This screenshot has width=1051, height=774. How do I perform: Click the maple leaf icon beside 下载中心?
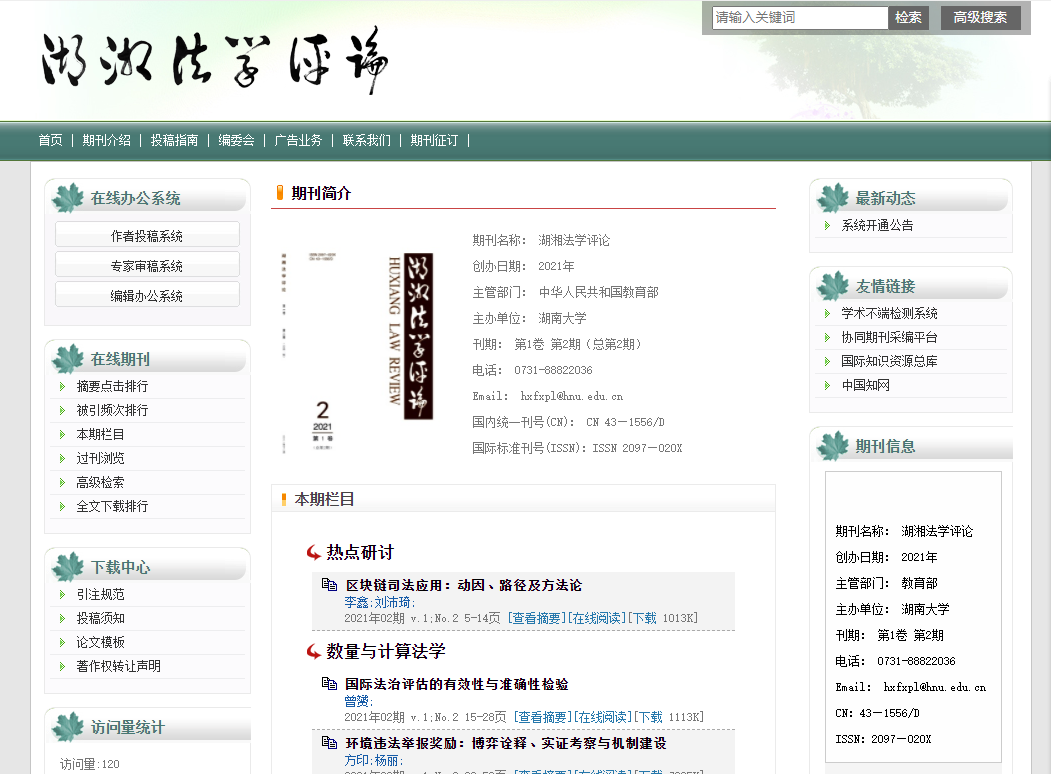coord(68,567)
